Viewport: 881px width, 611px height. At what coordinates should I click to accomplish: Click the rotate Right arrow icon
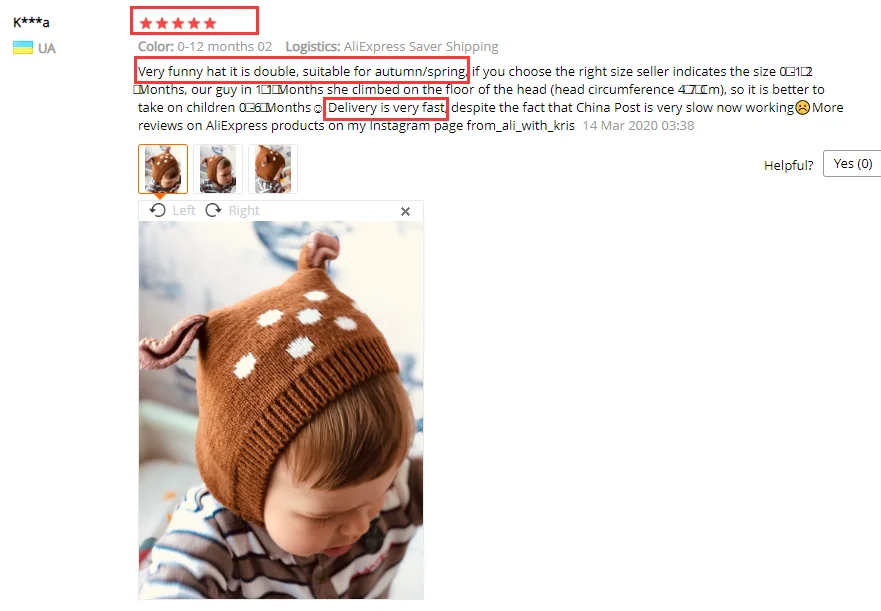[214, 210]
